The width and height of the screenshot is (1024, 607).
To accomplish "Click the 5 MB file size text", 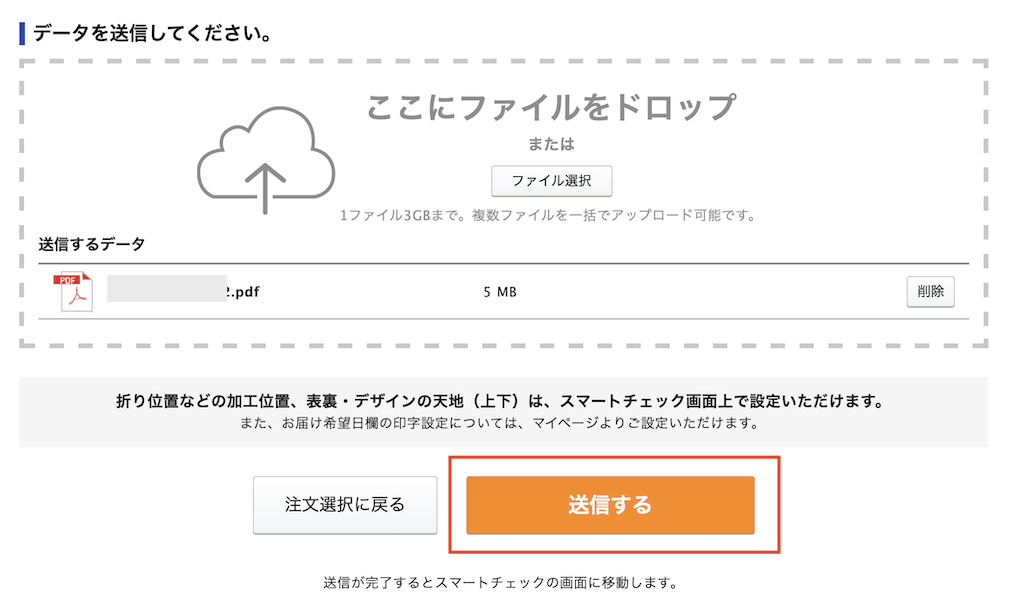I will click(500, 292).
